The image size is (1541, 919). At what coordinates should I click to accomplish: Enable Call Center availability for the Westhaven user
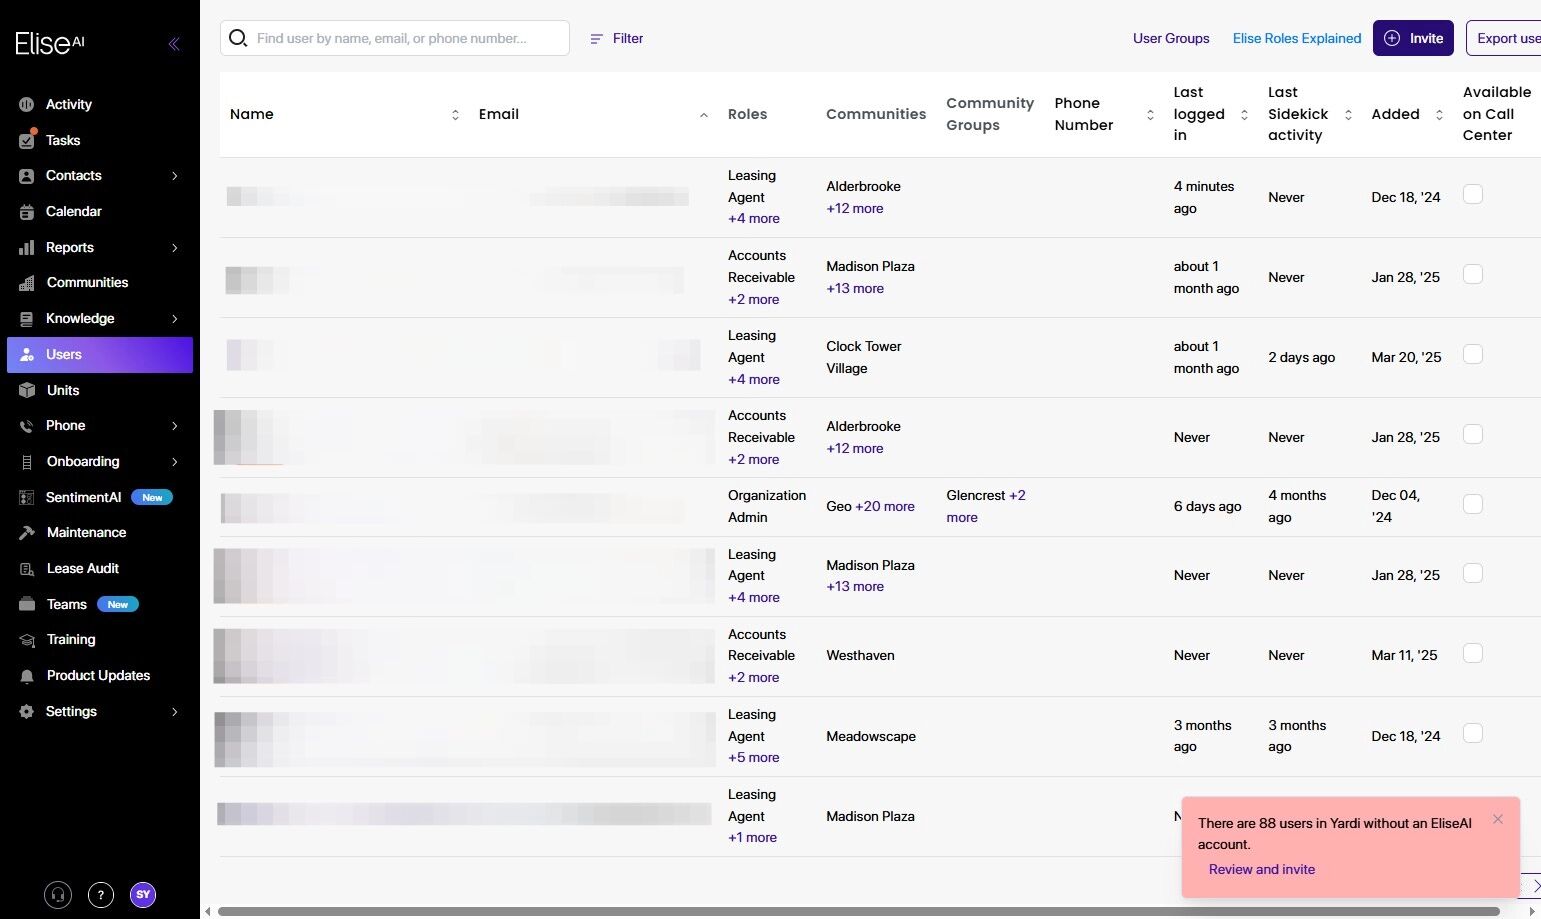tap(1472, 653)
